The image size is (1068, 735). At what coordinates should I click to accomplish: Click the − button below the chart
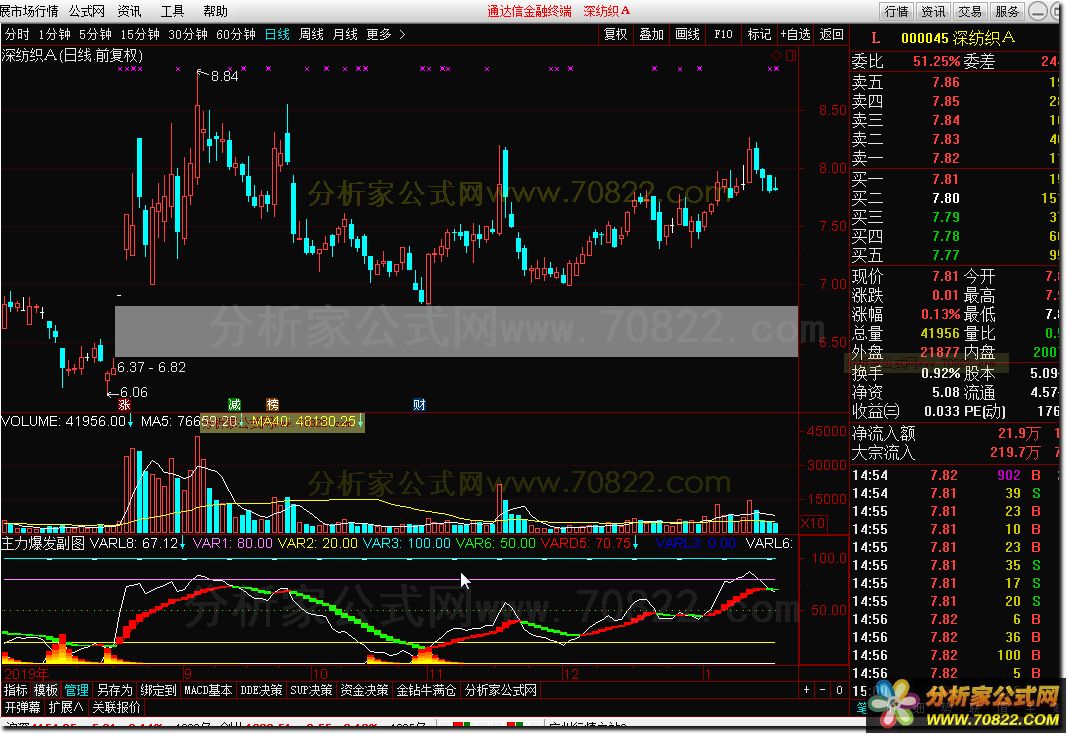pyautogui.click(x=823, y=690)
